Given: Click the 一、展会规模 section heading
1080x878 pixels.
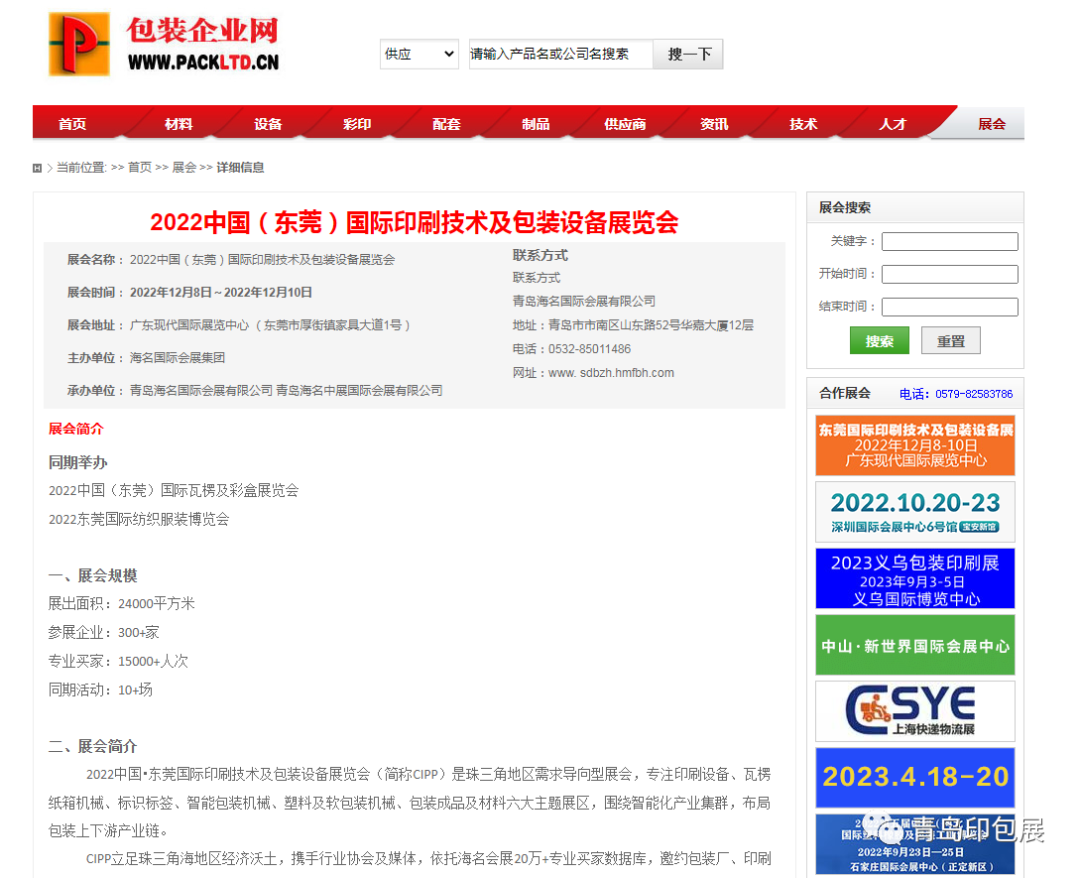Looking at the screenshot, I should click(92, 575).
